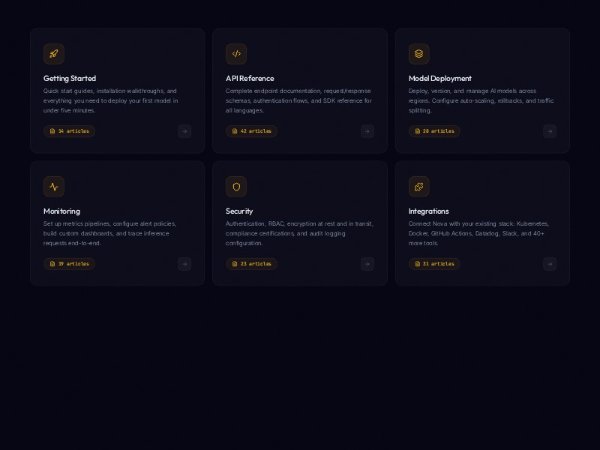Click the code brackets icon for API Reference

click(x=236, y=54)
